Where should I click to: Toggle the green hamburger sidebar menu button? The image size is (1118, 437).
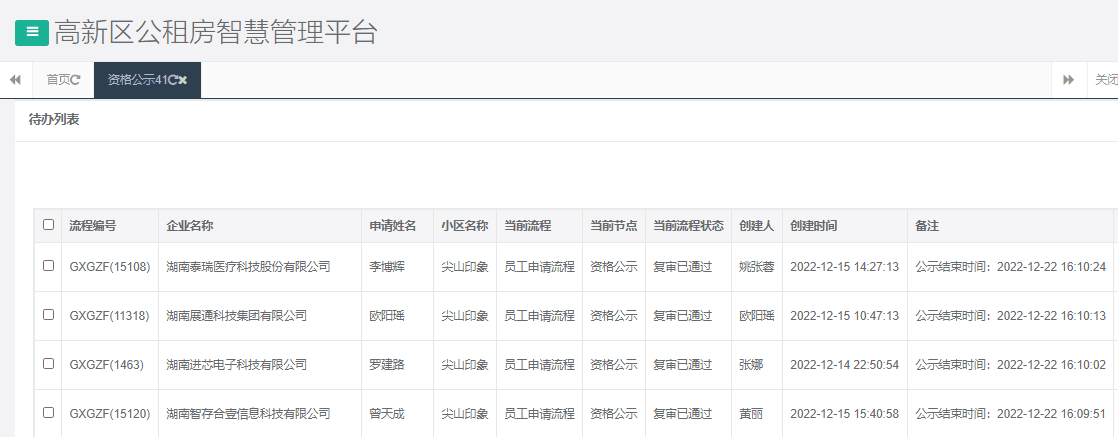32,33
